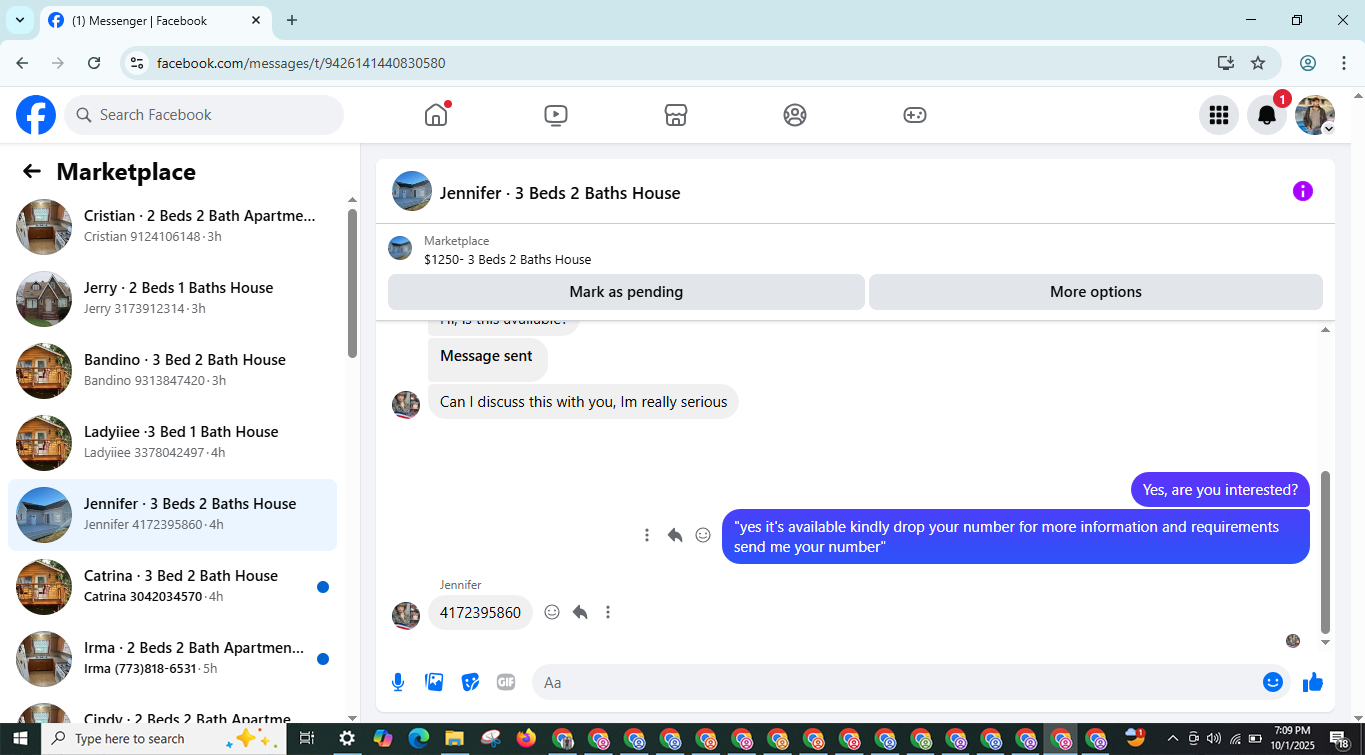Image resolution: width=1365 pixels, height=755 pixels.
Task: Select Jennifer 3 Beds 2 Baths House chat
Action: click(x=172, y=515)
